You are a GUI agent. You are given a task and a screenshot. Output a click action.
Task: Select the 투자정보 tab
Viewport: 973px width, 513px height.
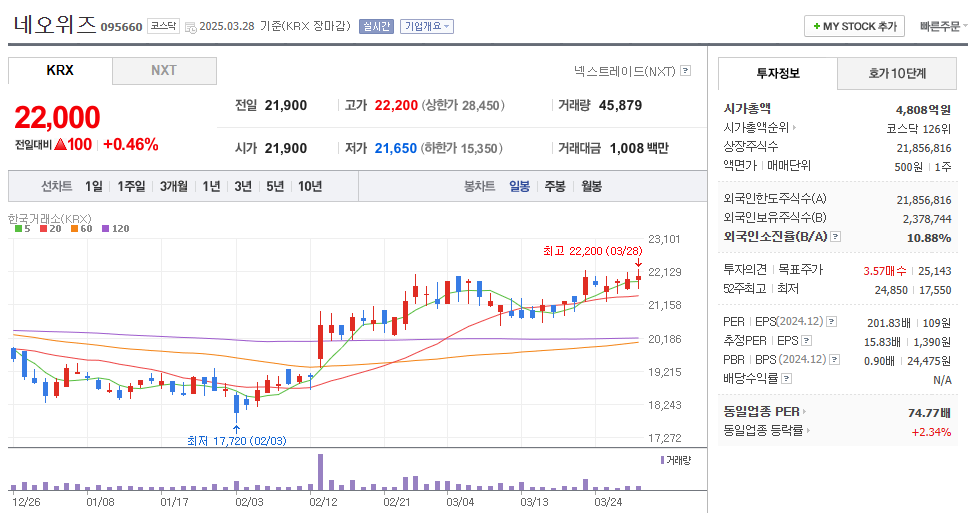pos(778,73)
